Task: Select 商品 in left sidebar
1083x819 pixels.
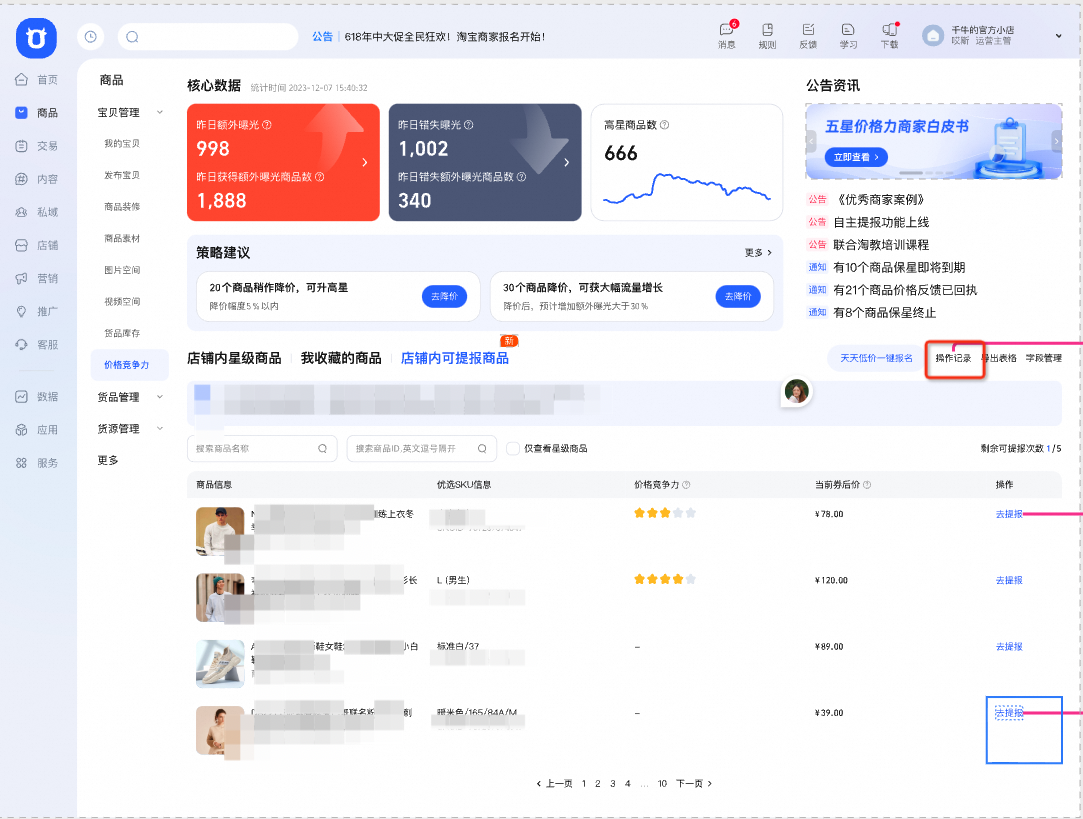Action: pyautogui.click(x=36, y=113)
